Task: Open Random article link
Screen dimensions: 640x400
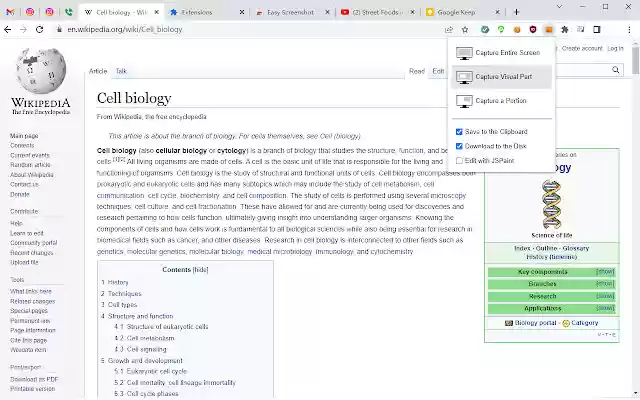Action: [30, 165]
